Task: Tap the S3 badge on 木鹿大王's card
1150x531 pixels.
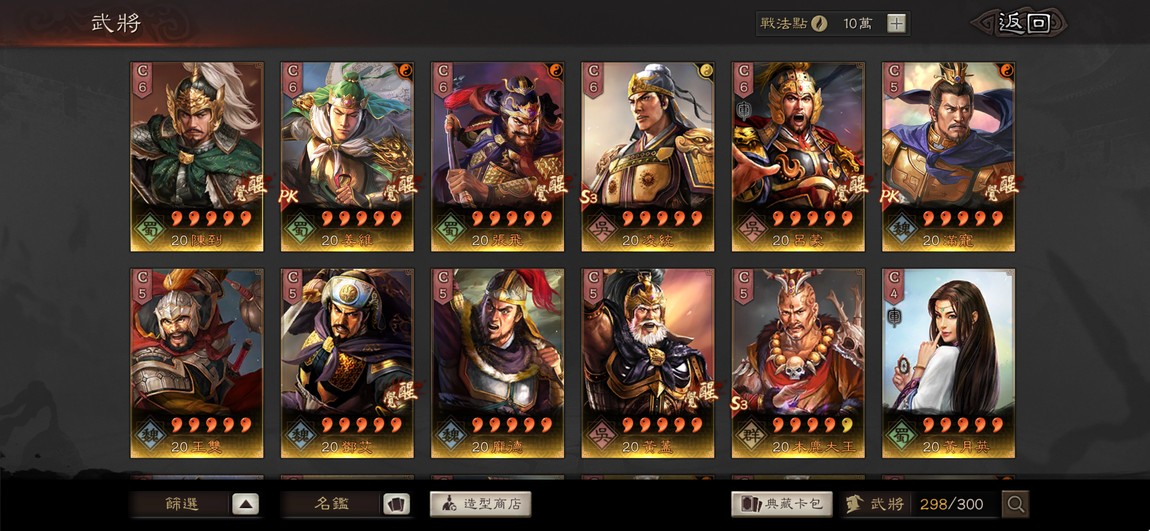Action: click(x=740, y=403)
